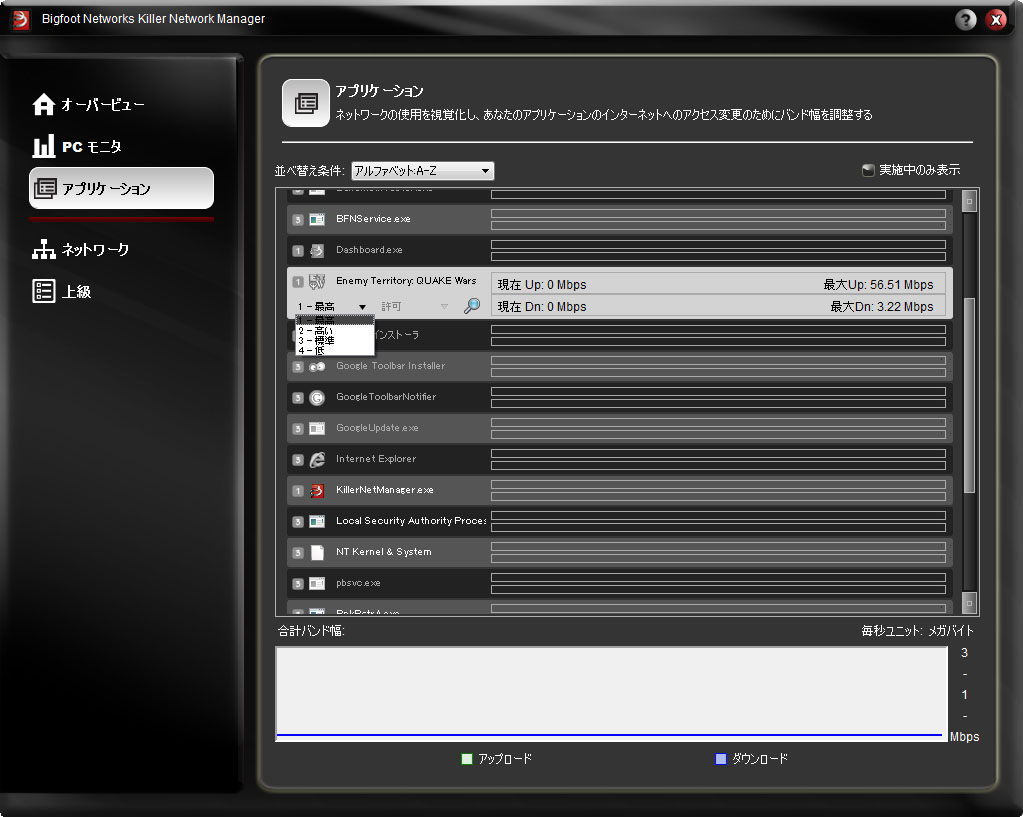Select the Internet Explorer row
The image size is (1023, 817).
620,459
